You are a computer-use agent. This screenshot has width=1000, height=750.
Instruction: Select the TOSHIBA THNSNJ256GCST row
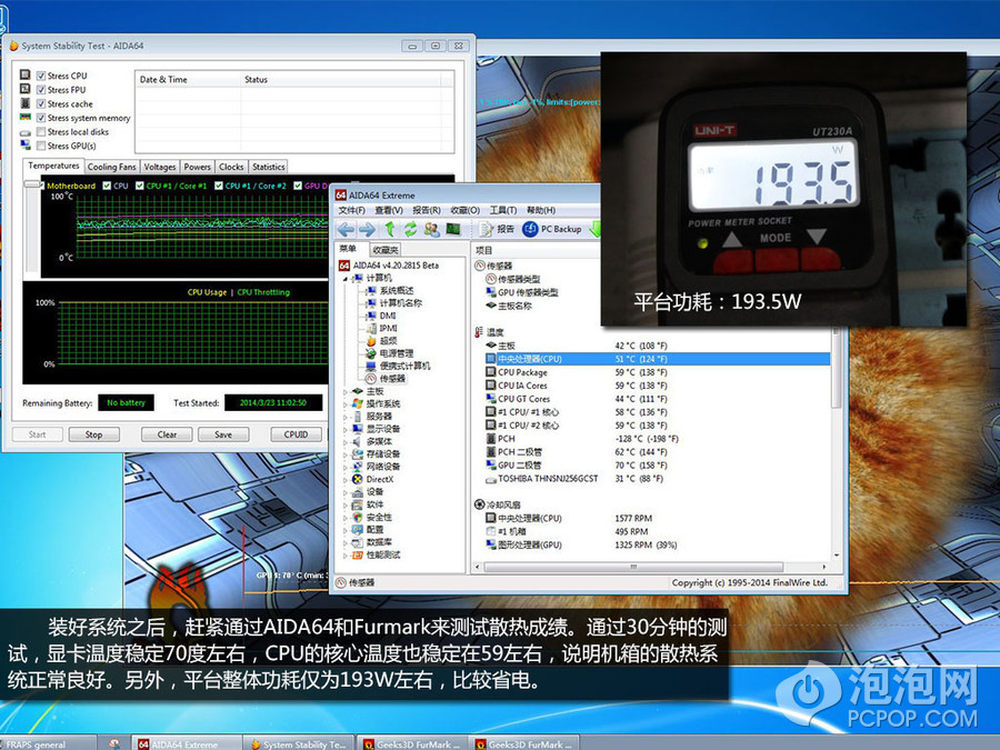pyautogui.click(x=657, y=478)
